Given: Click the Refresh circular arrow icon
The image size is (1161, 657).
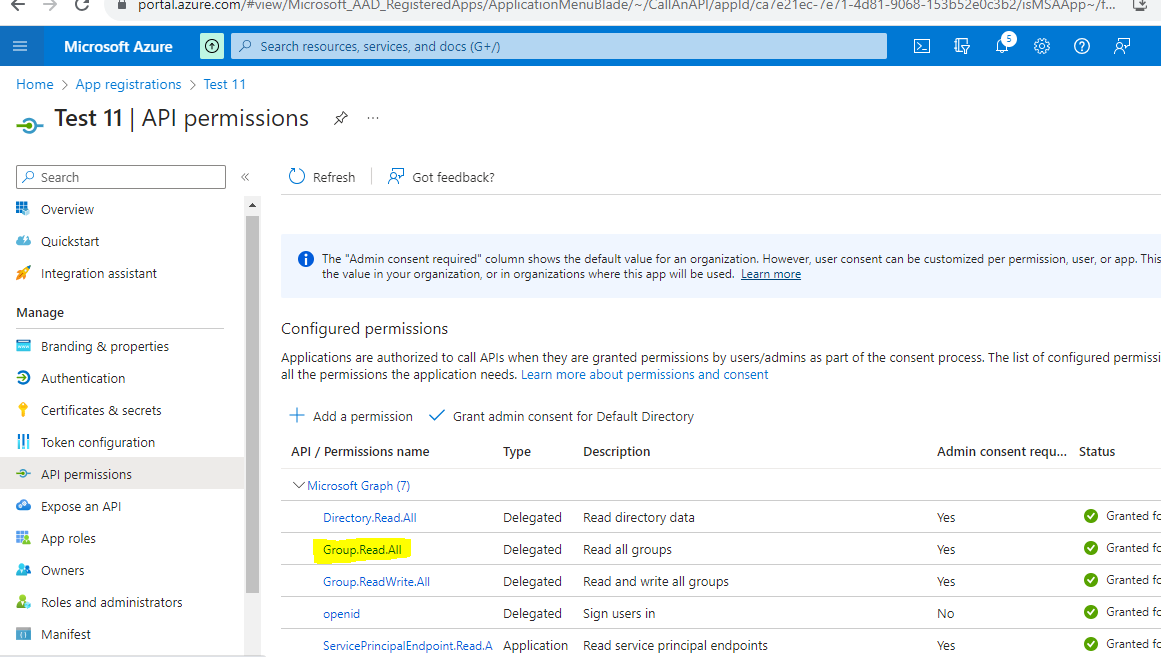Looking at the screenshot, I should (x=297, y=176).
